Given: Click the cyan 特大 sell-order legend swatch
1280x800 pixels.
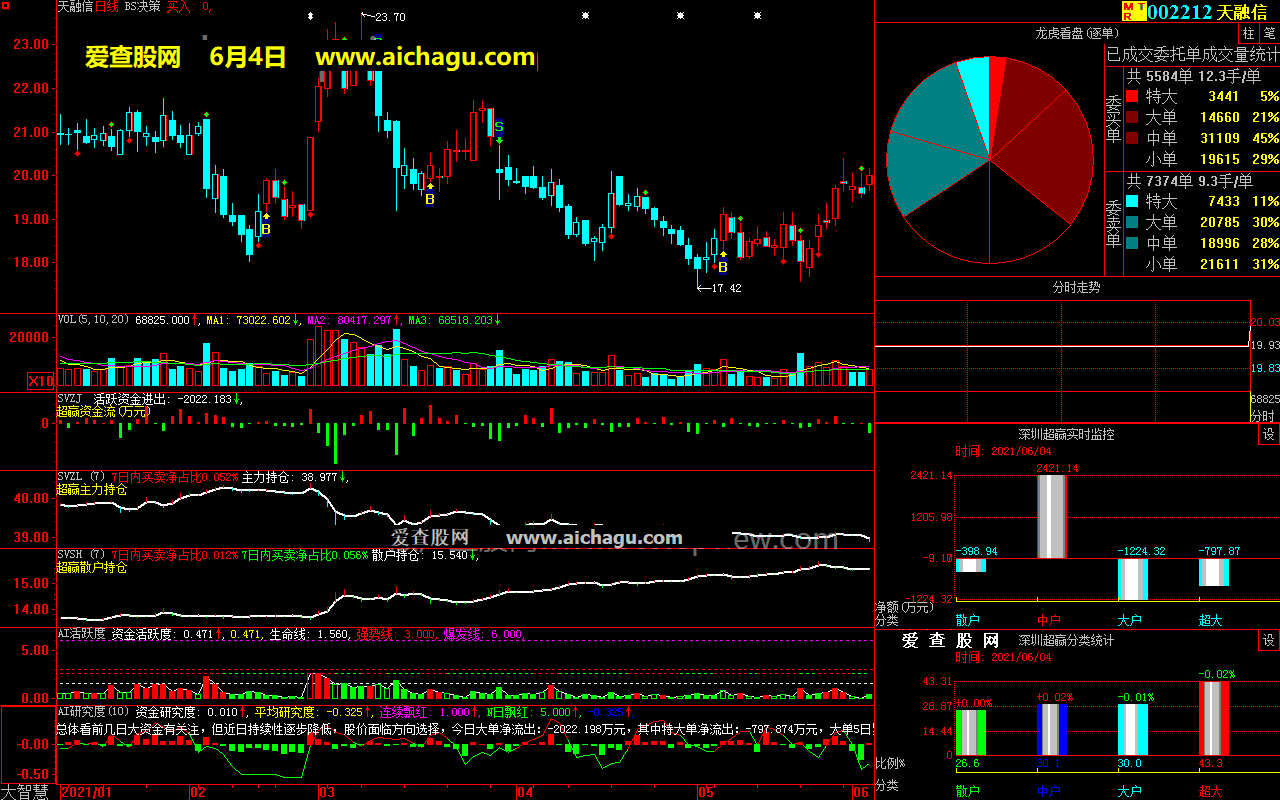Looking at the screenshot, I should coord(1132,201).
